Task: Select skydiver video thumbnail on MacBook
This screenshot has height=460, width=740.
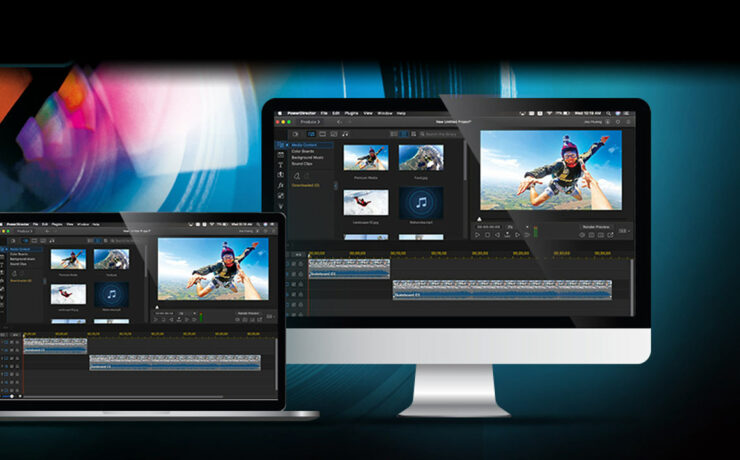Action: [68, 259]
